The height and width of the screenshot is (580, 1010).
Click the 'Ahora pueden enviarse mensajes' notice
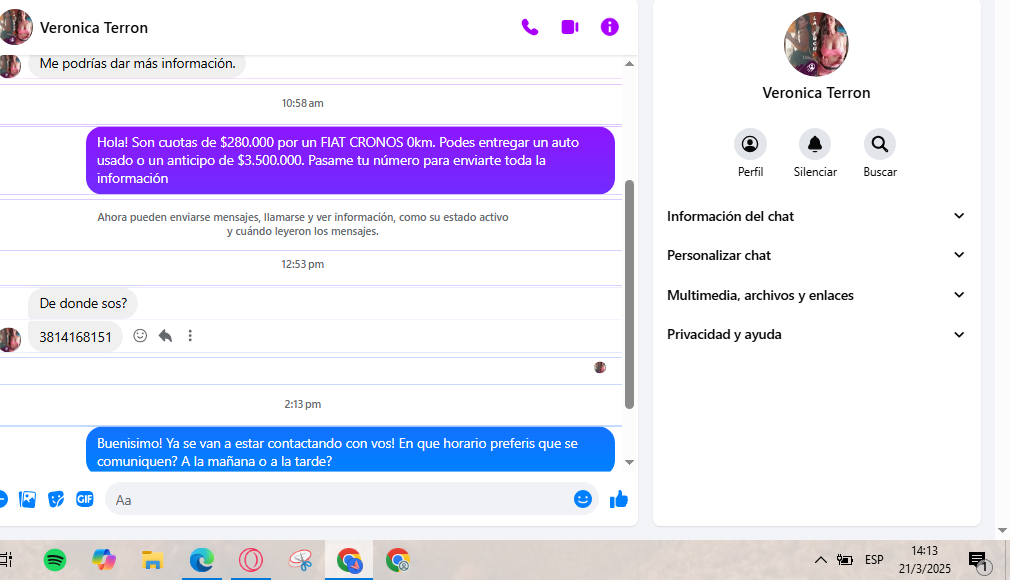(x=303, y=224)
